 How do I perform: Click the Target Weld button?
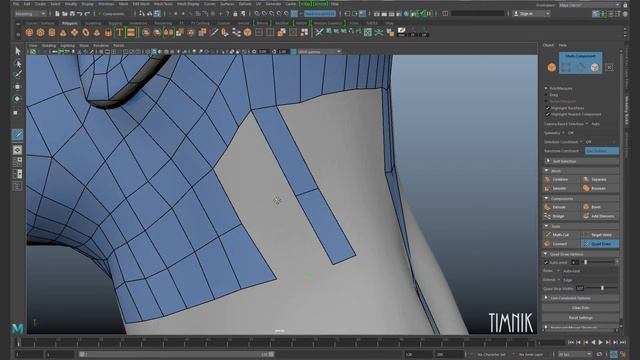[600, 235]
